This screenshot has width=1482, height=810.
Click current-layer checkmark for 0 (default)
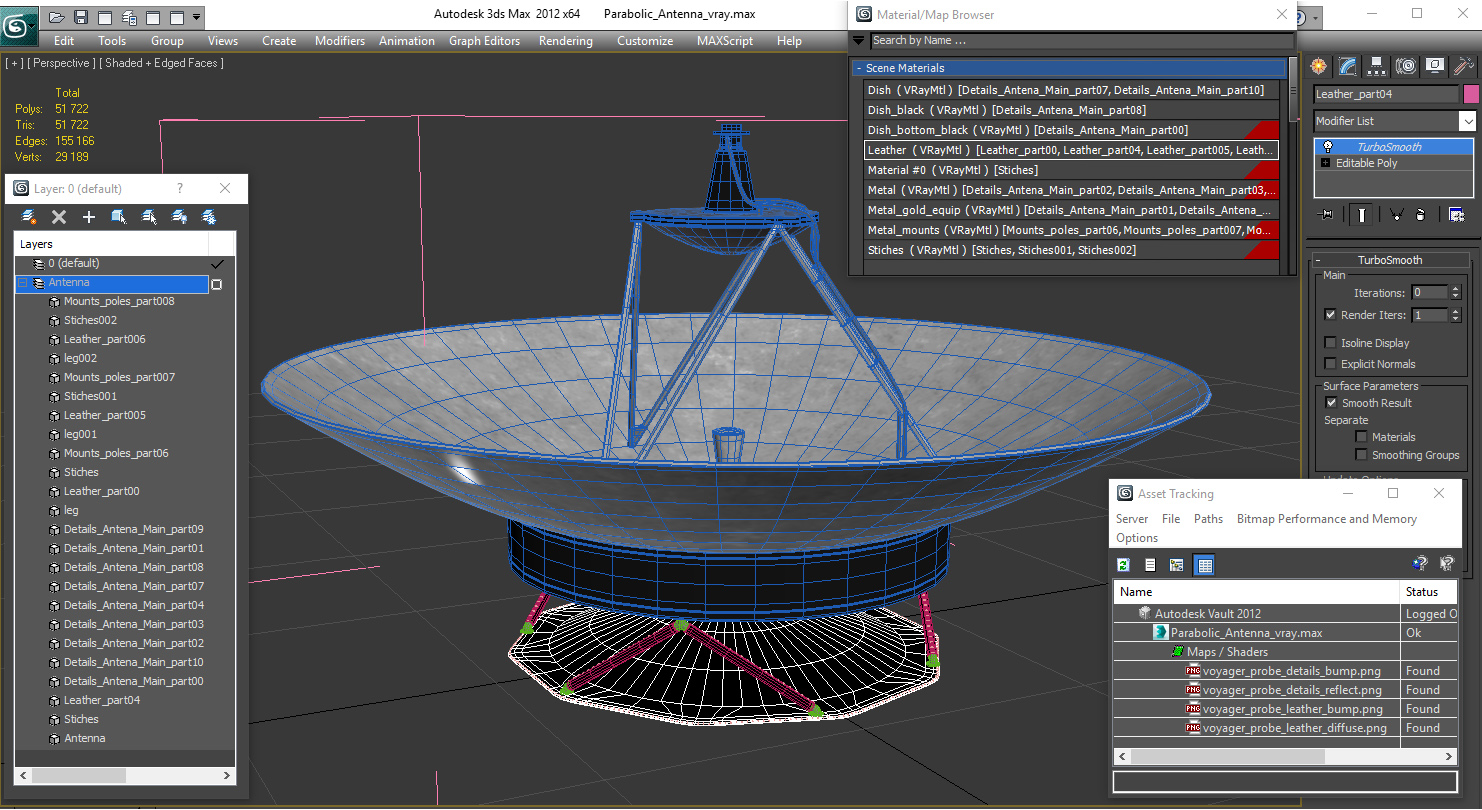[216, 264]
